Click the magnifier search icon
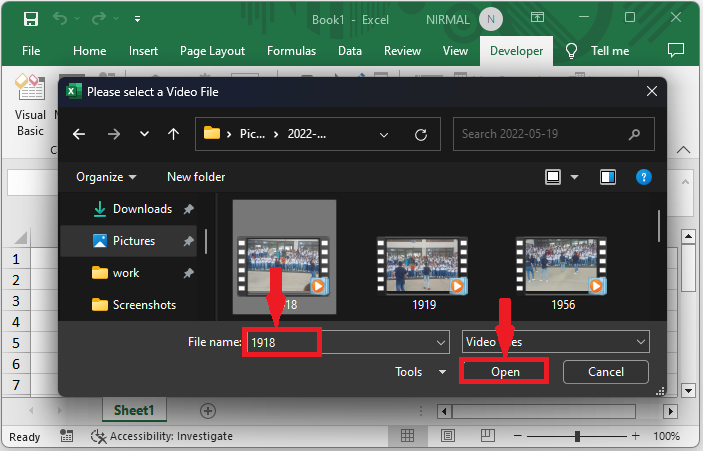This screenshot has height=451, width=703. point(634,134)
